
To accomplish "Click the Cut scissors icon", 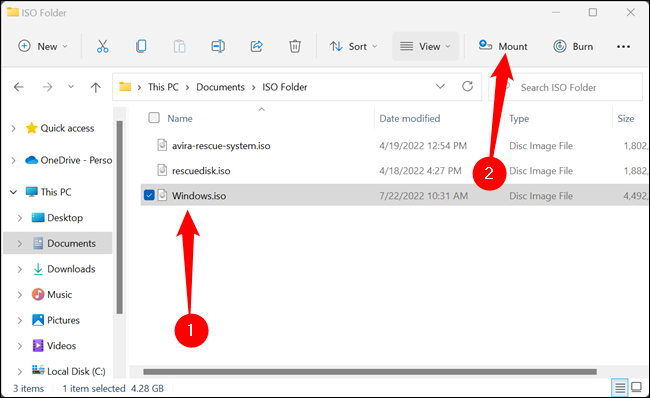I will click(x=102, y=46).
